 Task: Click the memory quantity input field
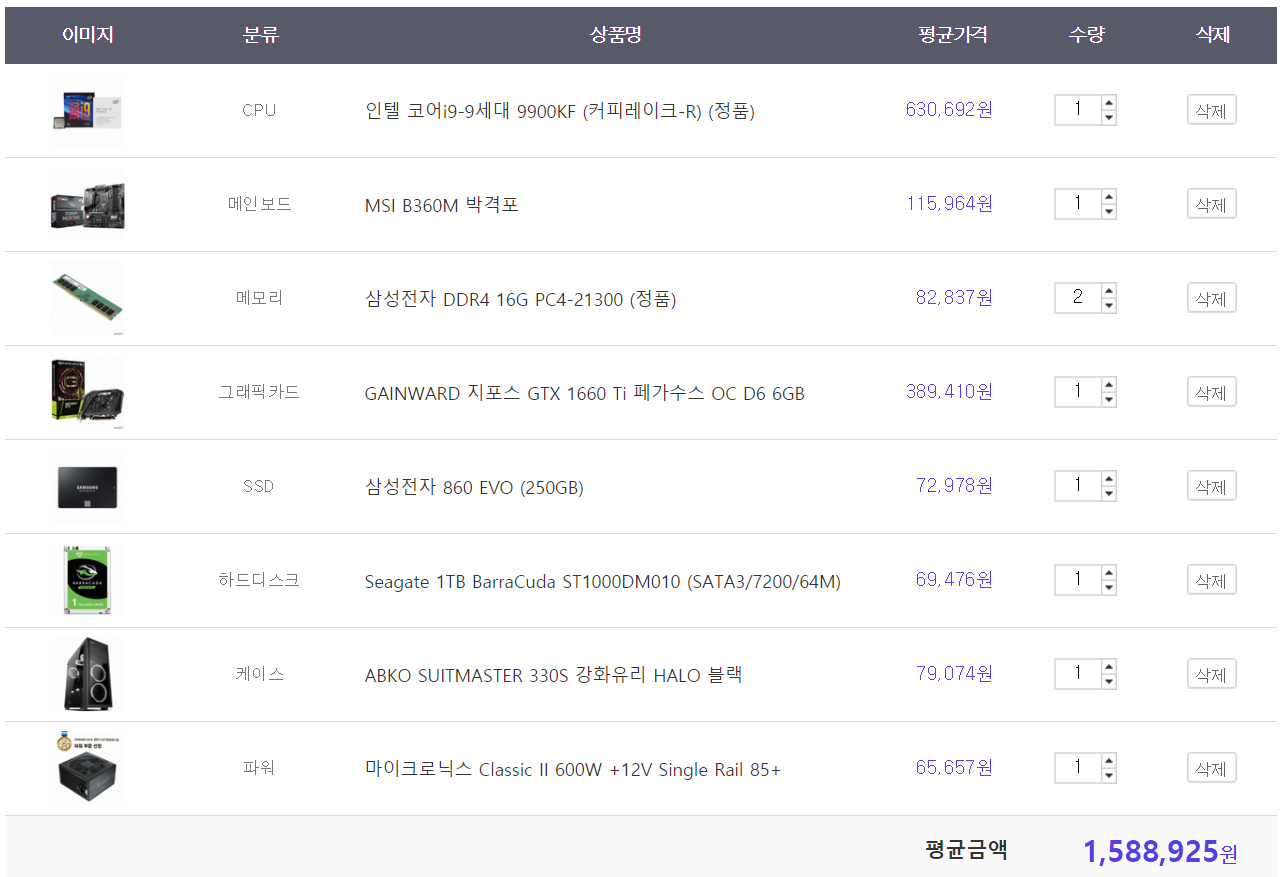[x=1078, y=298]
